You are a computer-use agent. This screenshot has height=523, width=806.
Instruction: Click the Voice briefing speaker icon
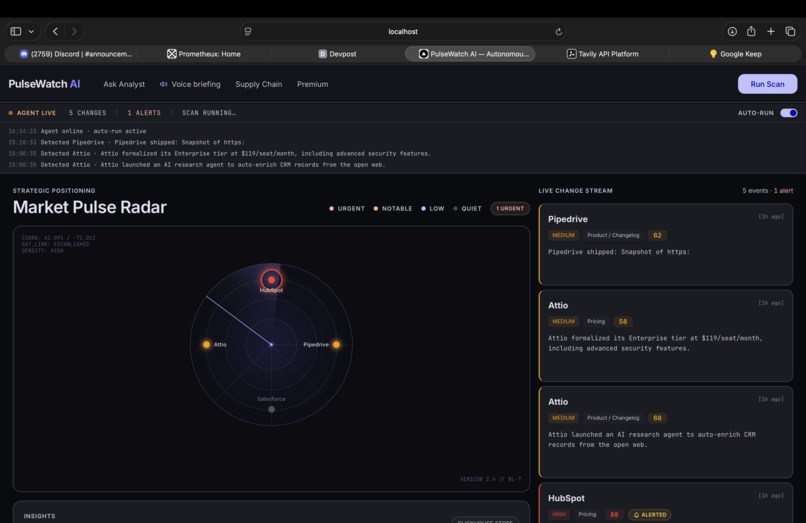click(x=163, y=84)
